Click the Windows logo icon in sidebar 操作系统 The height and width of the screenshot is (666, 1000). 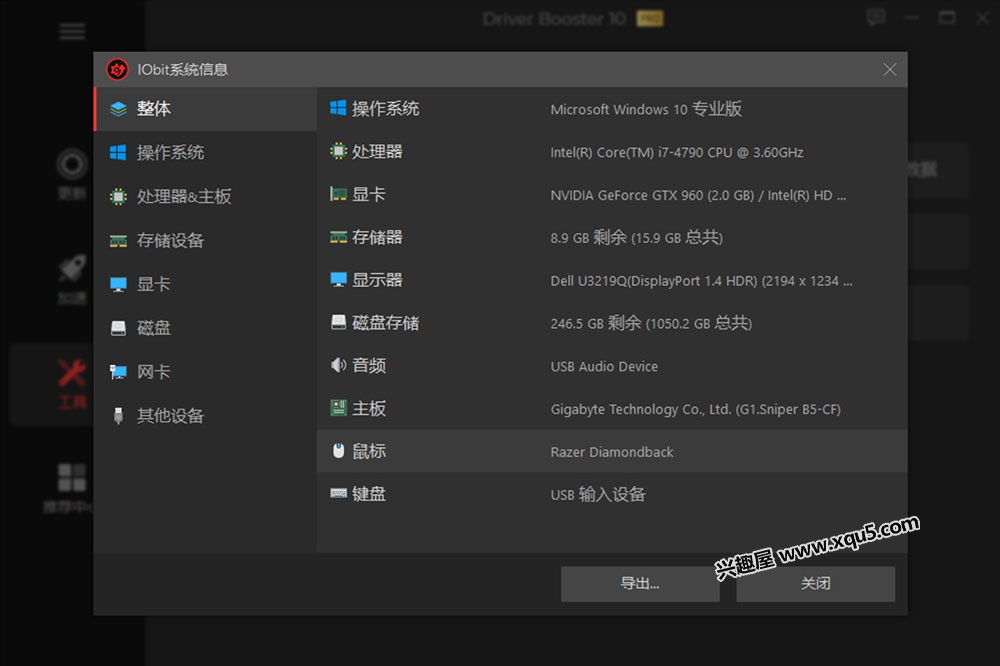pyautogui.click(x=118, y=152)
